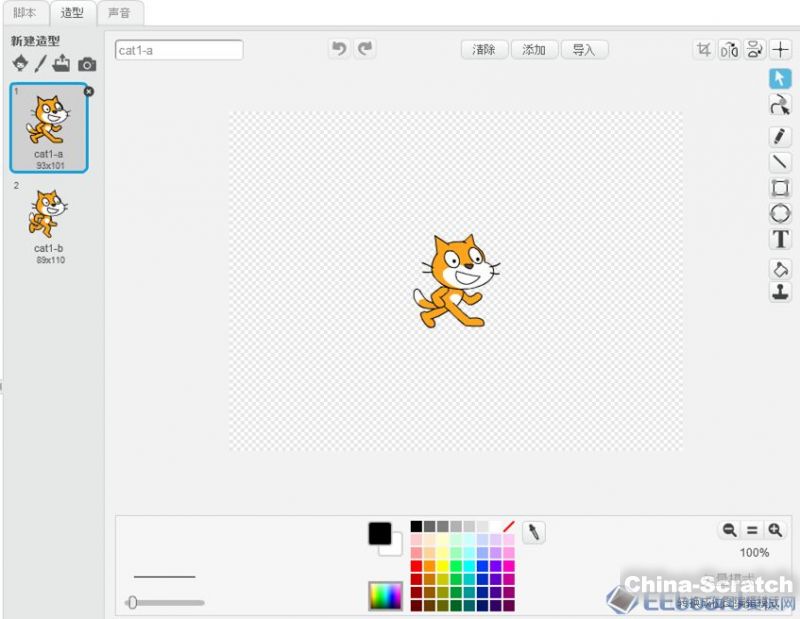Select the Stamp duplicate tool

(x=779, y=291)
